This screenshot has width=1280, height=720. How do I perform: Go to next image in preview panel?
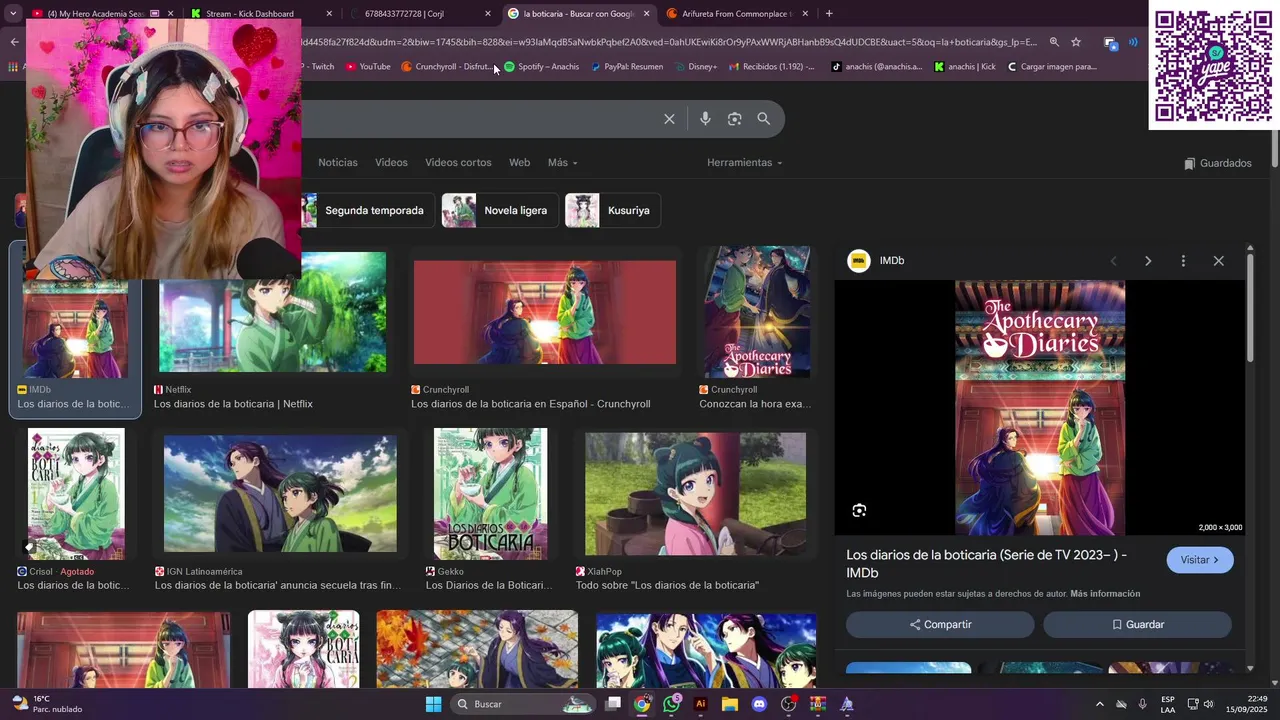[1148, 261]
